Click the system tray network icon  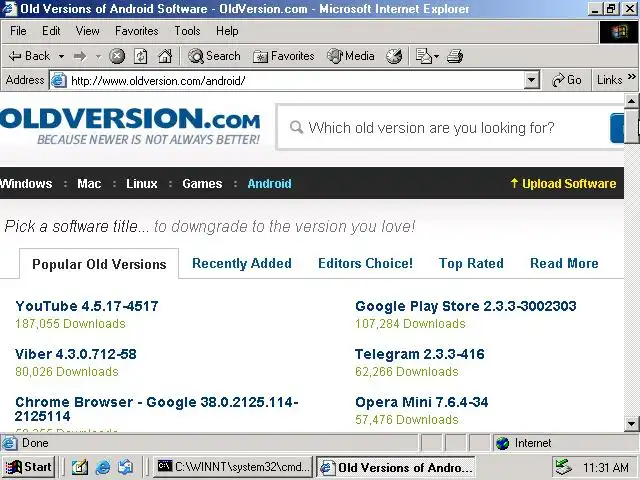pyautogui.click(x=563, y=467)
